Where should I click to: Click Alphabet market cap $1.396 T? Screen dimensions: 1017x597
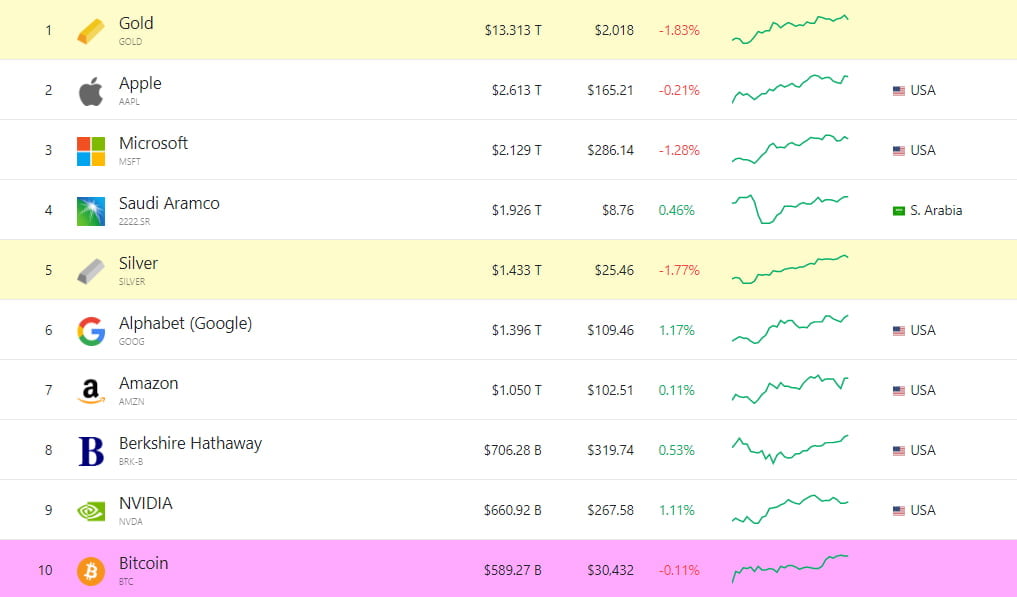(x=516, y=330)
